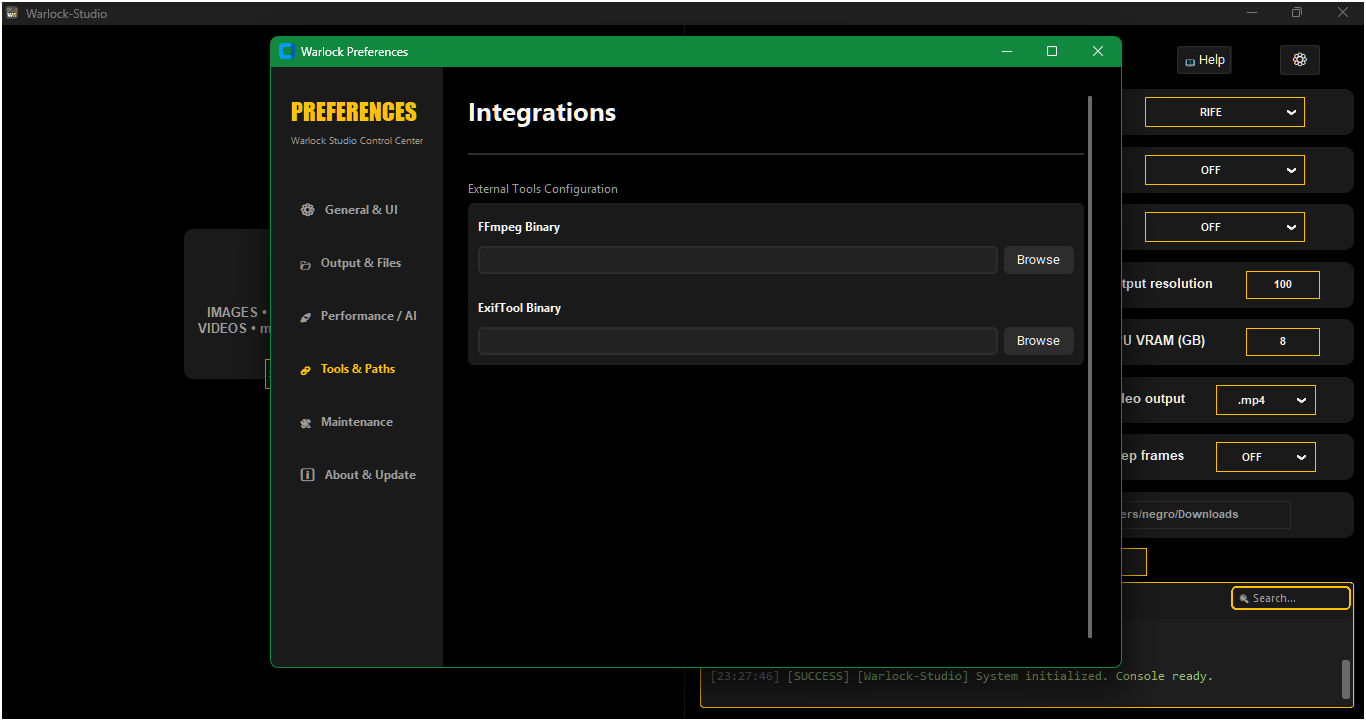Click the "Warlock Preferences" window title text
The image size is (1366, 721).
pyautogui.click(x=354, y=52)
